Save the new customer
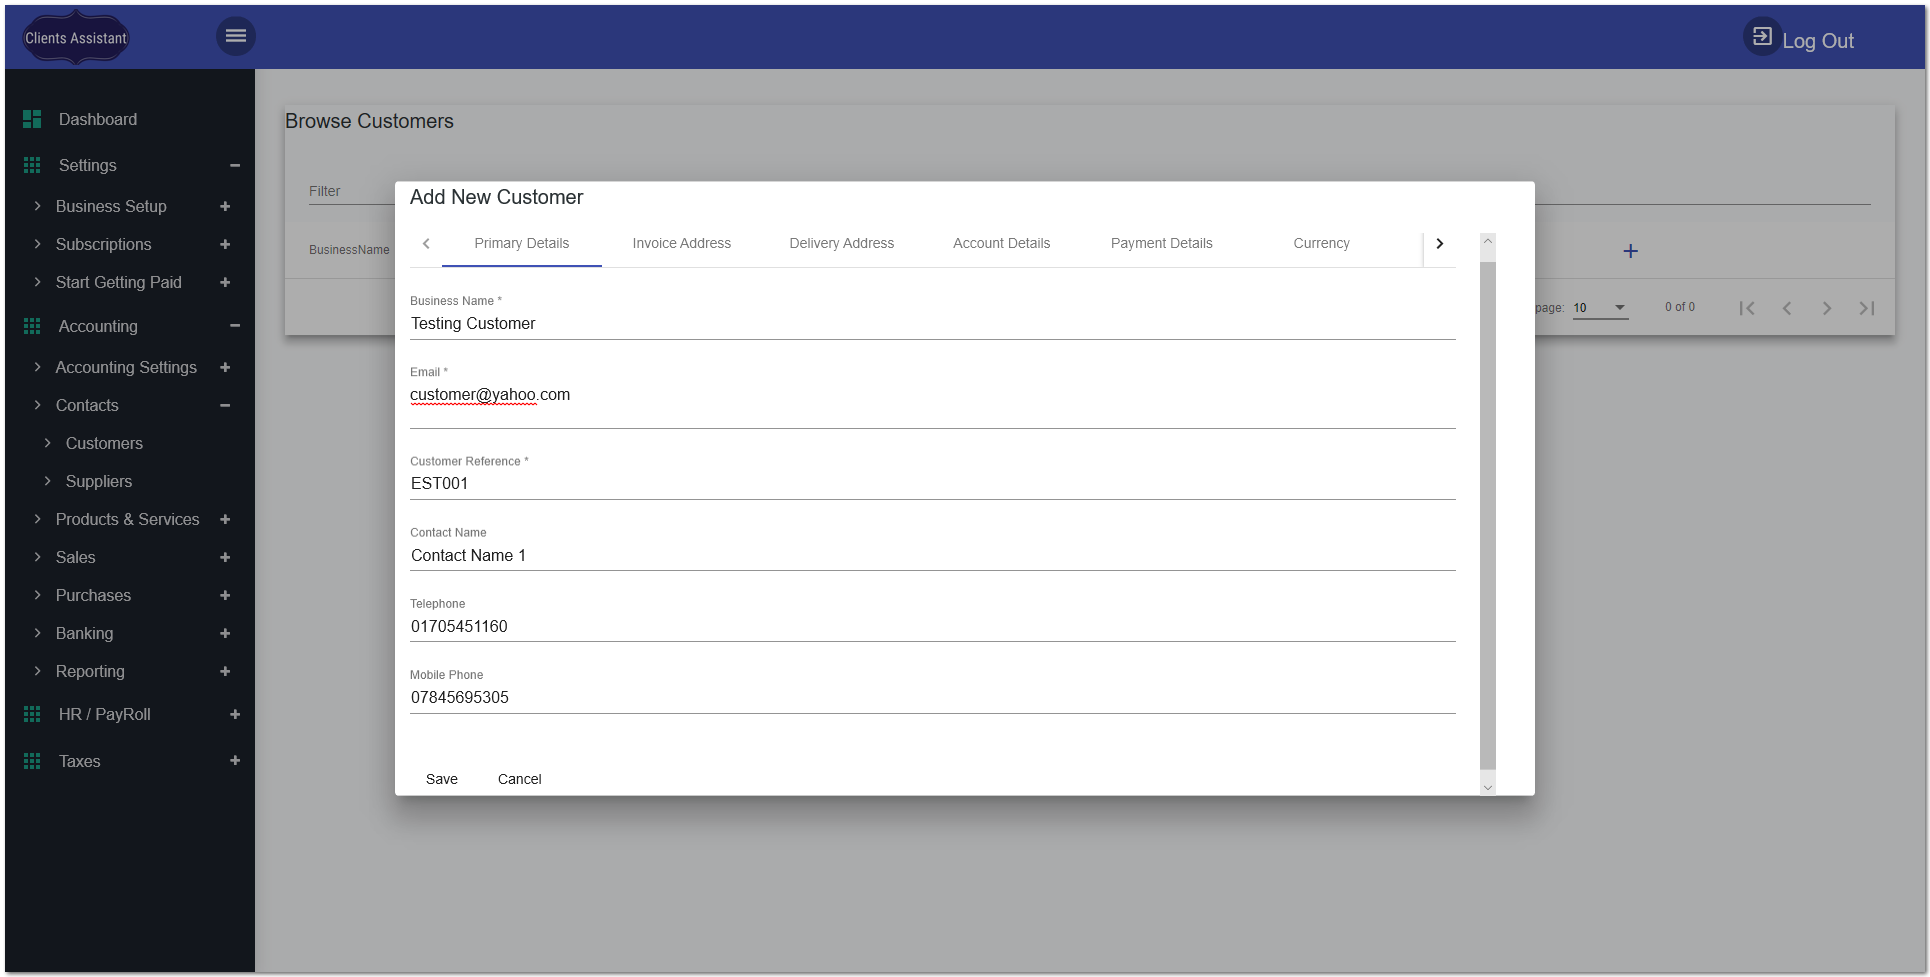This screenshot has width=1930, height=977. click(x=442, y=779)
